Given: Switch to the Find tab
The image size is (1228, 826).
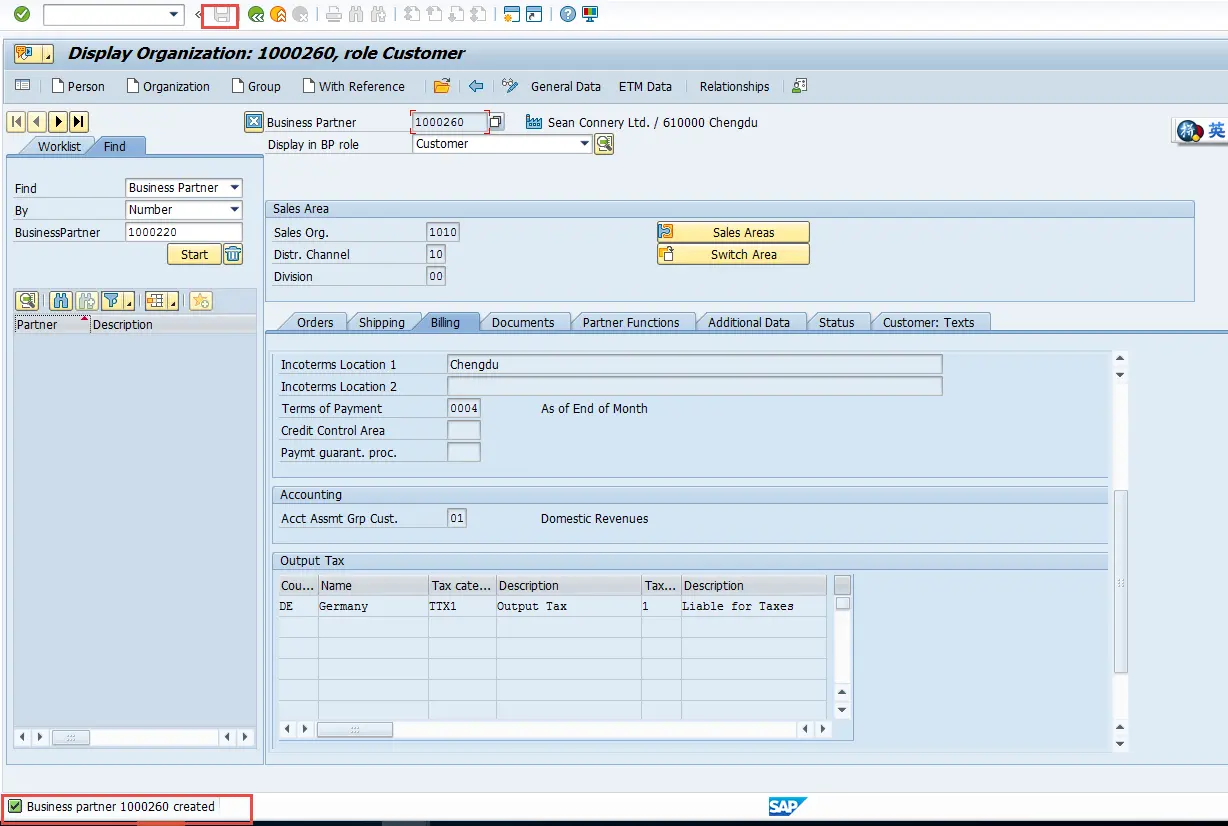Looking at the screenshot, I should [x=115, y=146].
